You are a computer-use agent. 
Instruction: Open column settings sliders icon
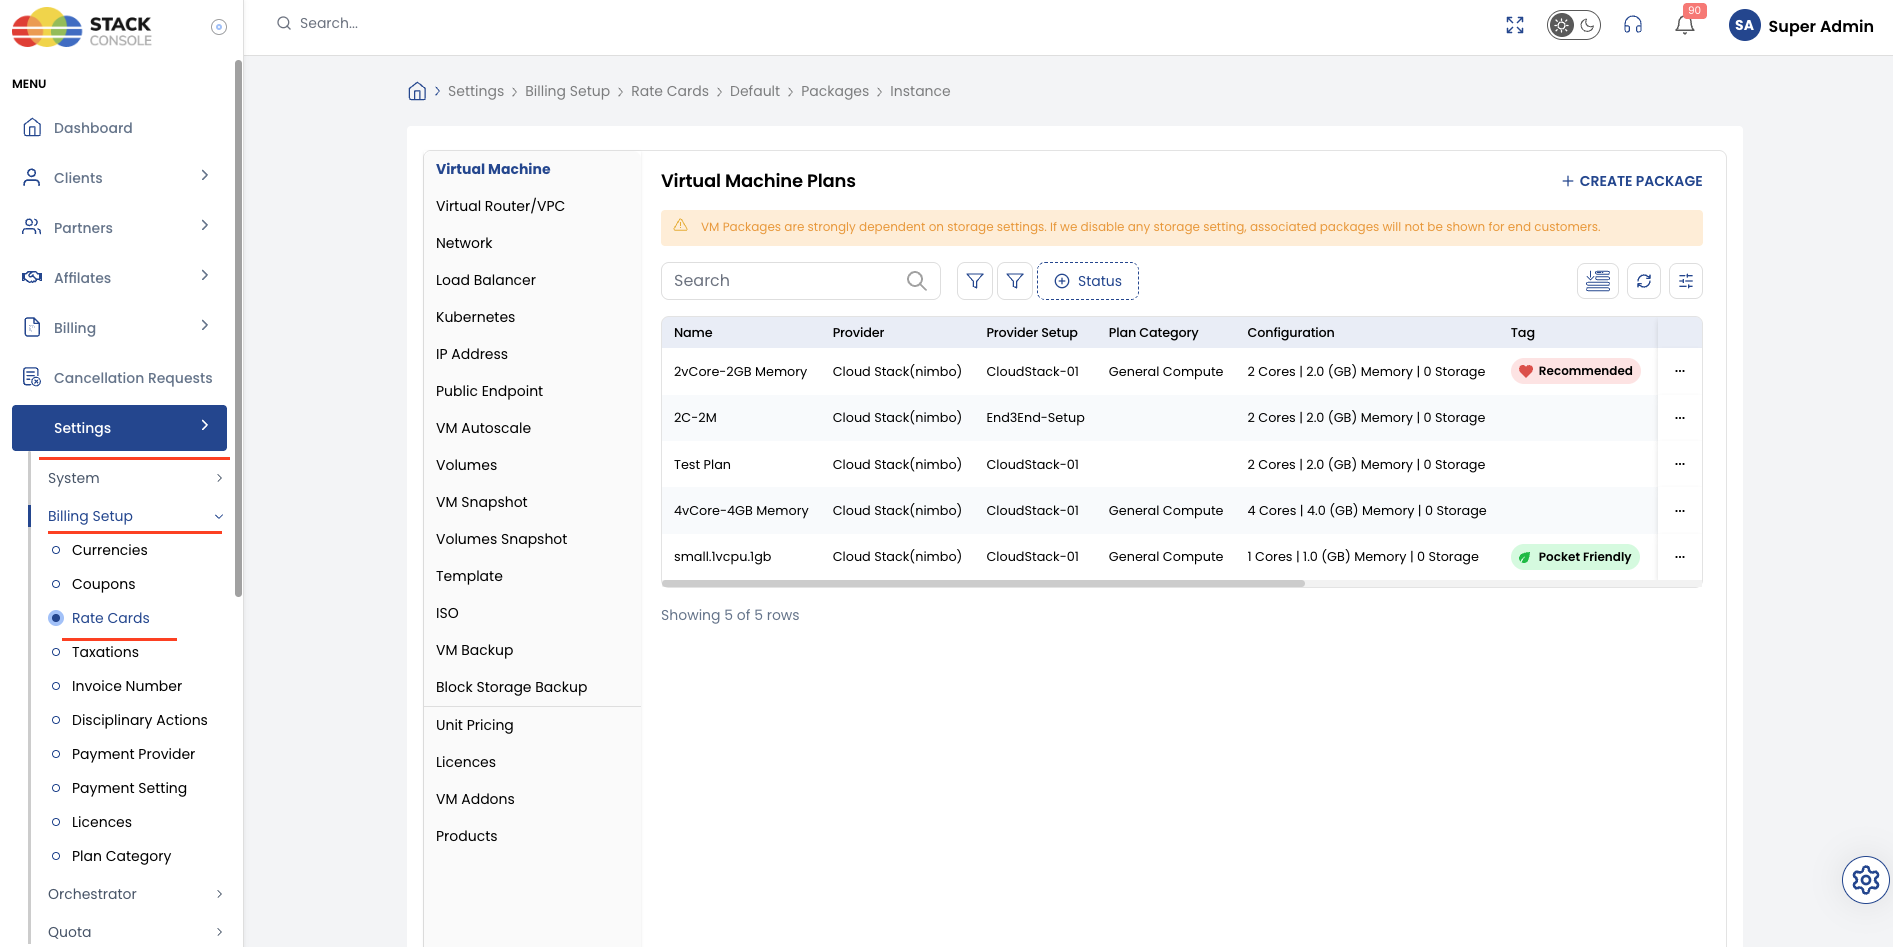[x=1686, y=281]
